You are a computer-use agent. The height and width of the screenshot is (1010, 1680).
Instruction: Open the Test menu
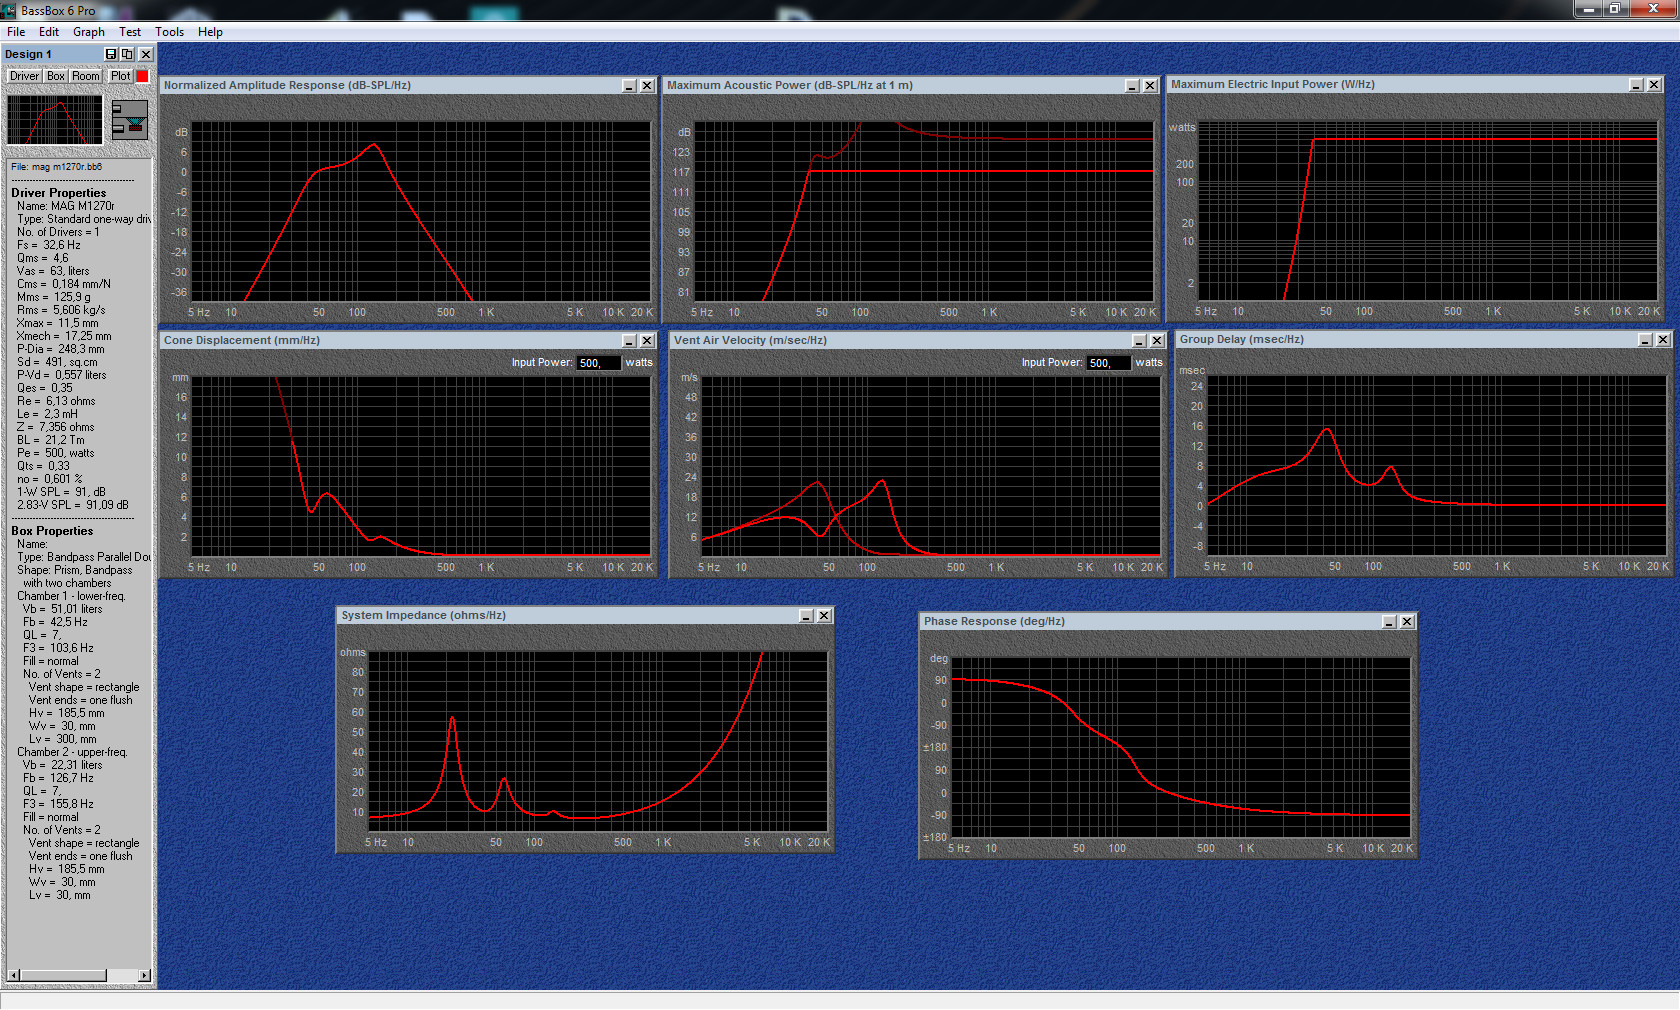coord(130,32)
